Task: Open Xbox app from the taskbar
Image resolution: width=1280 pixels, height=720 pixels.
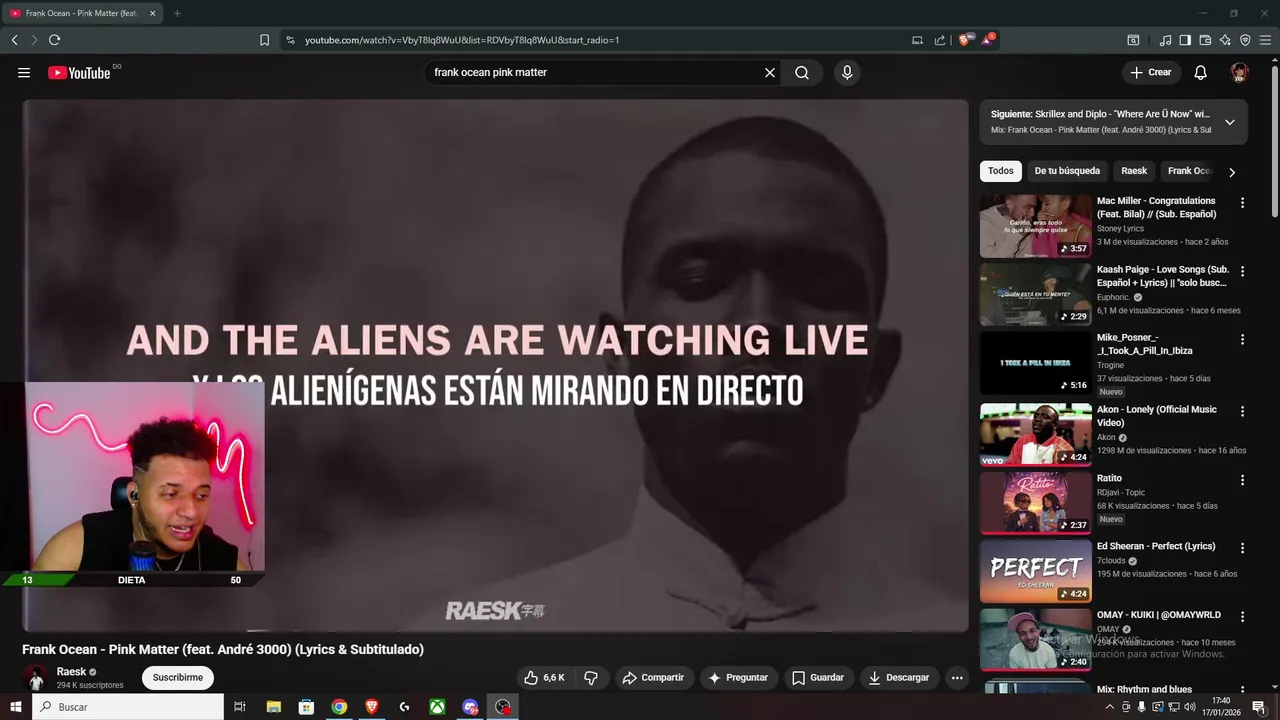Action: (437, 707)
